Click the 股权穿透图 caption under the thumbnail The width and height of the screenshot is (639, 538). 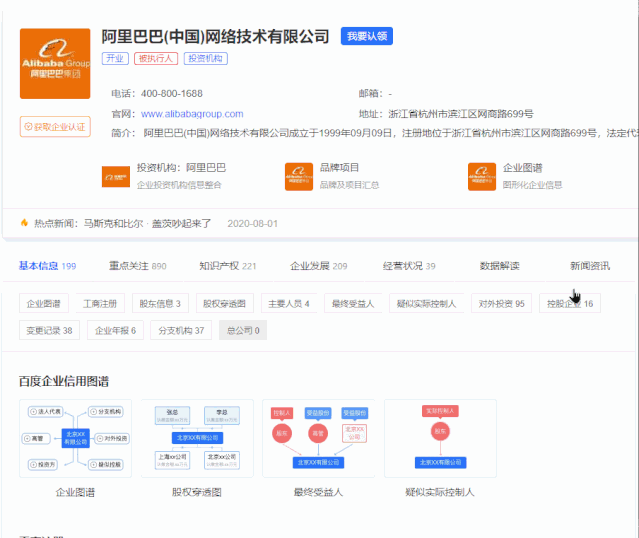197,492
